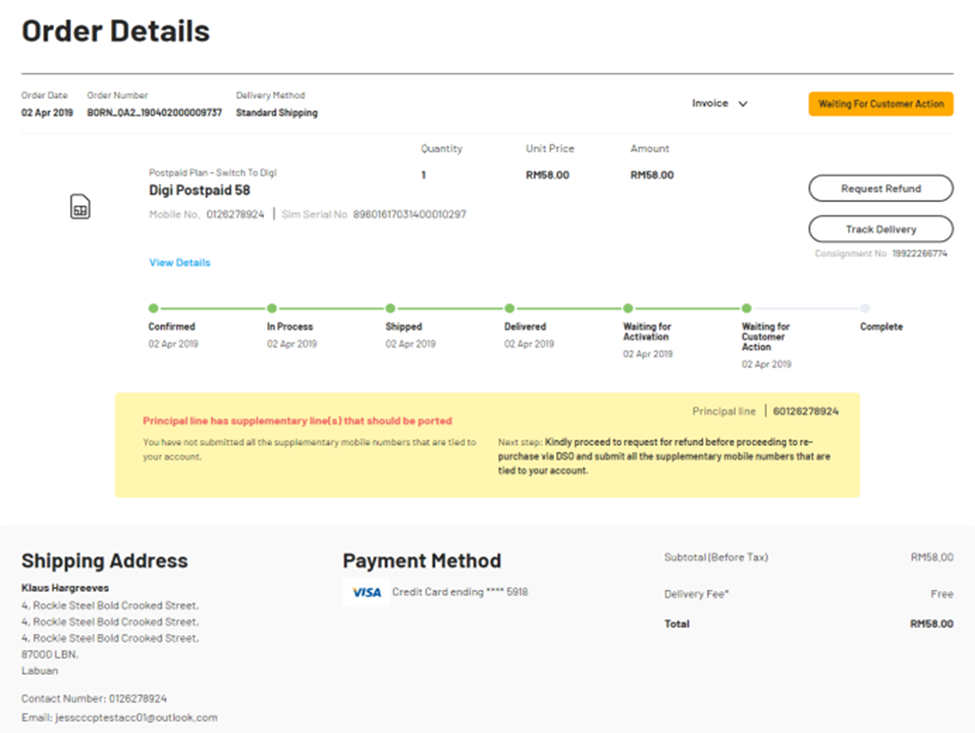The width and height of the screenshot is (975, 733).
Task: Select the In Process step dot
Action: pos(272,308)
